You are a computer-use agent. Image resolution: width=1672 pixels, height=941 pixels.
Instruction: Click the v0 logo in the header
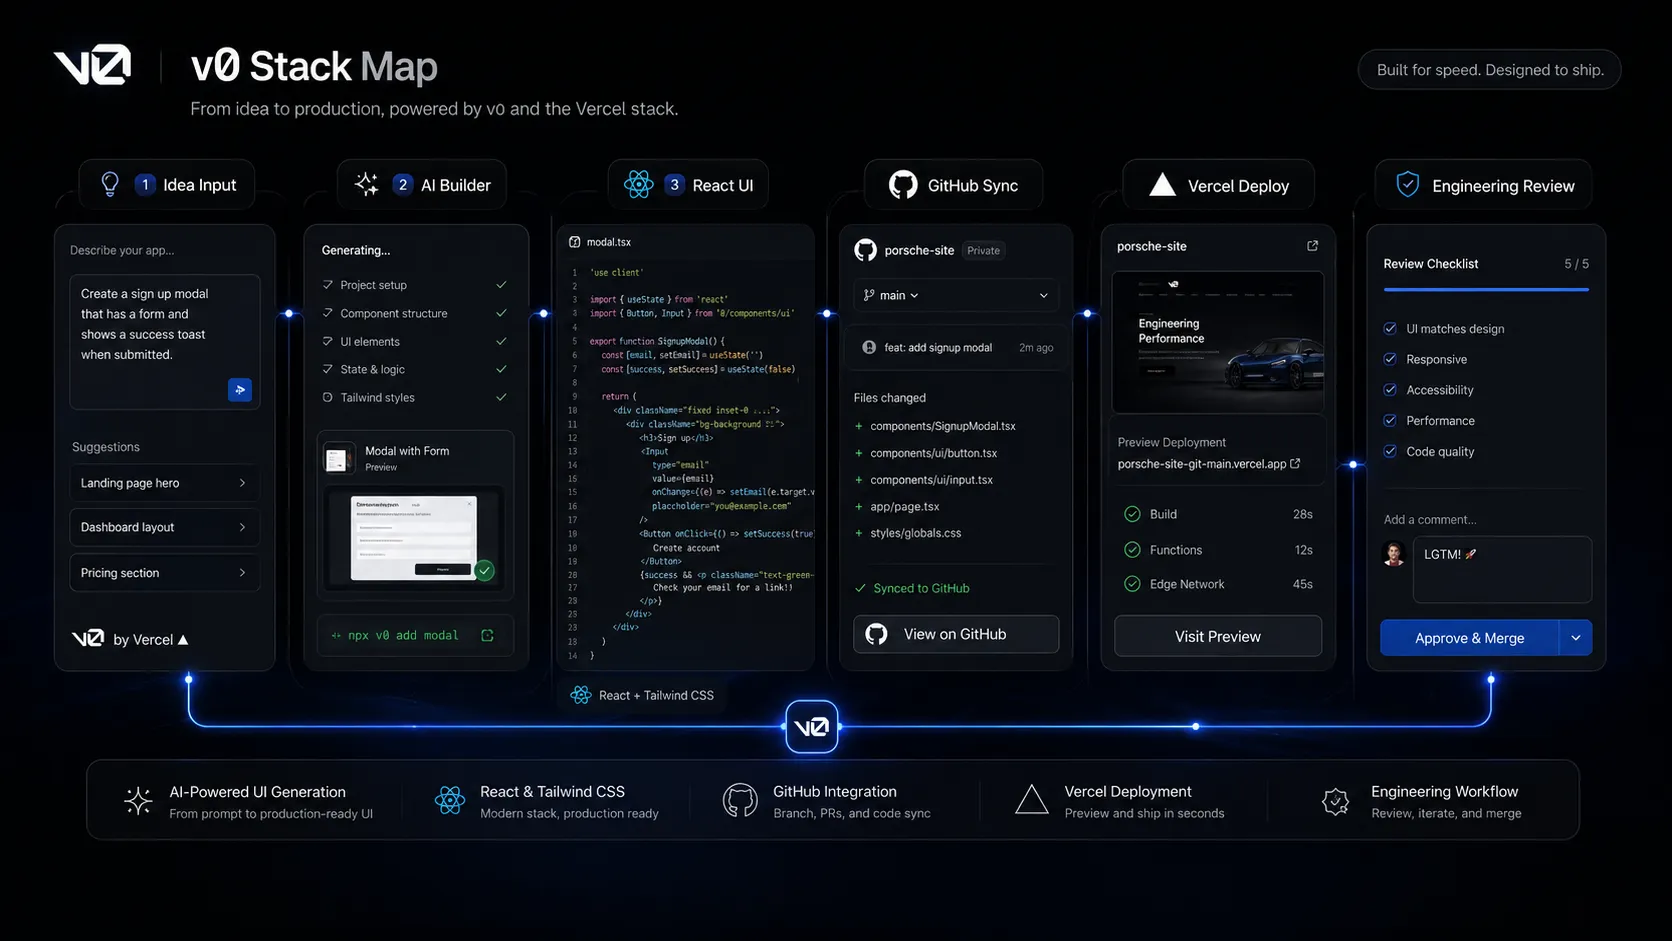tap(92, 66)
